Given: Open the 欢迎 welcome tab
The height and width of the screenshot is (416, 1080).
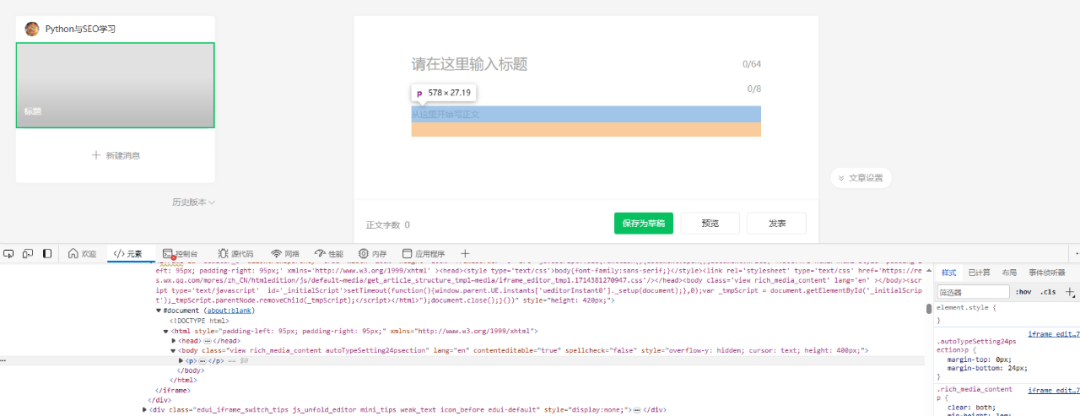Looking at the screenshot, I should (x=82, y=253).
